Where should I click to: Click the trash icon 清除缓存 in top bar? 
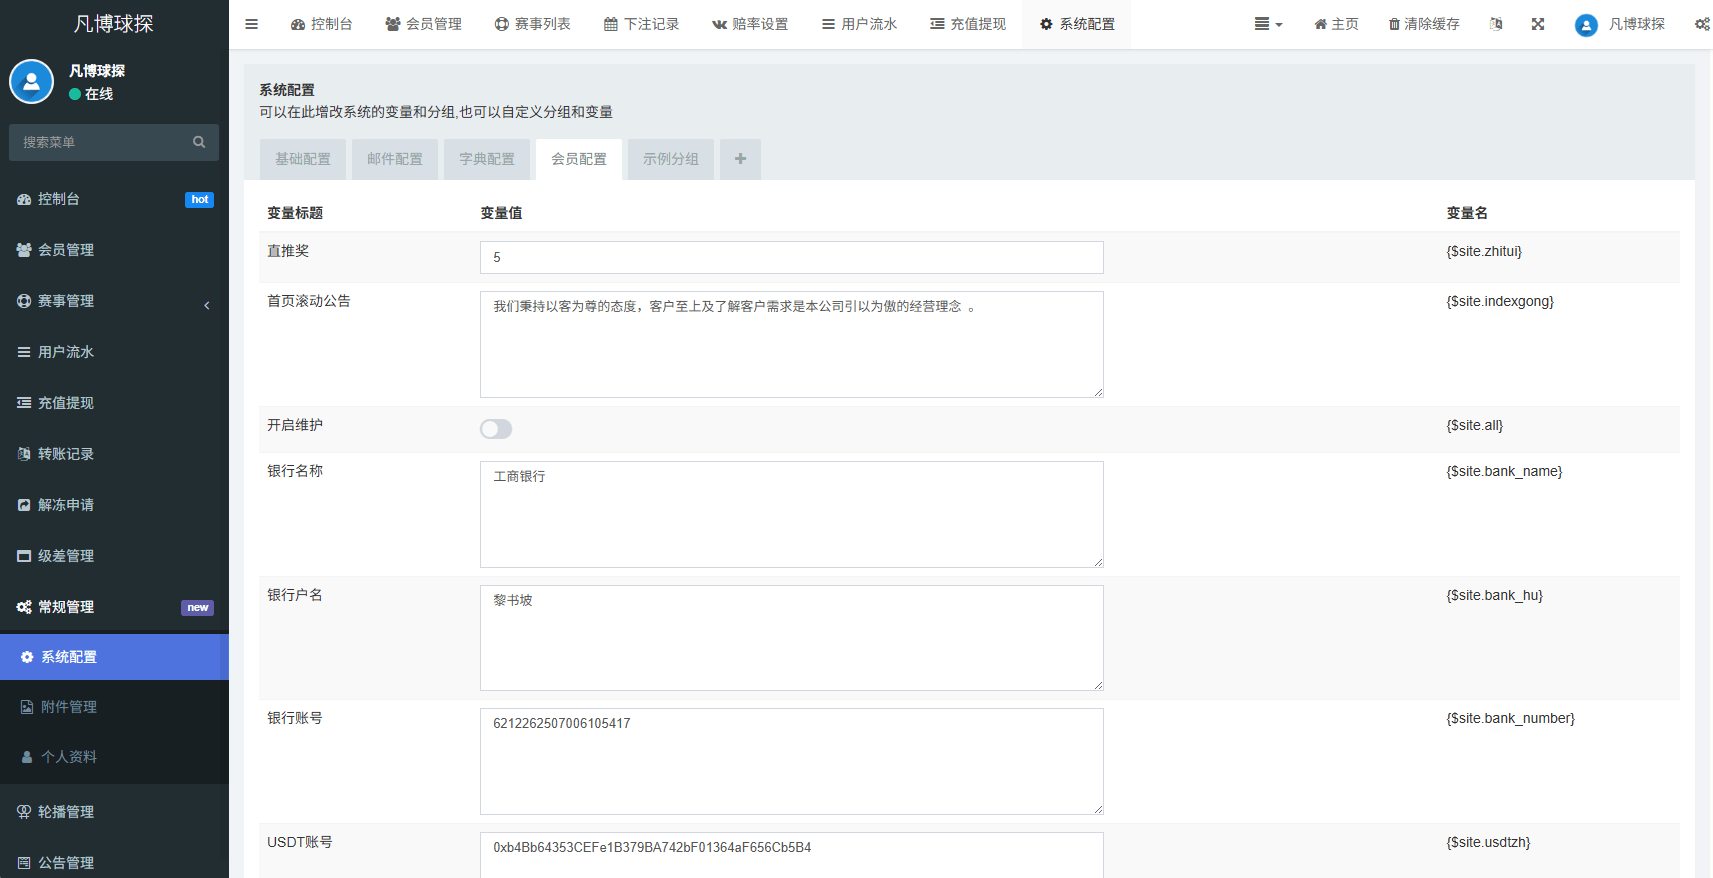coord(1424,24)
